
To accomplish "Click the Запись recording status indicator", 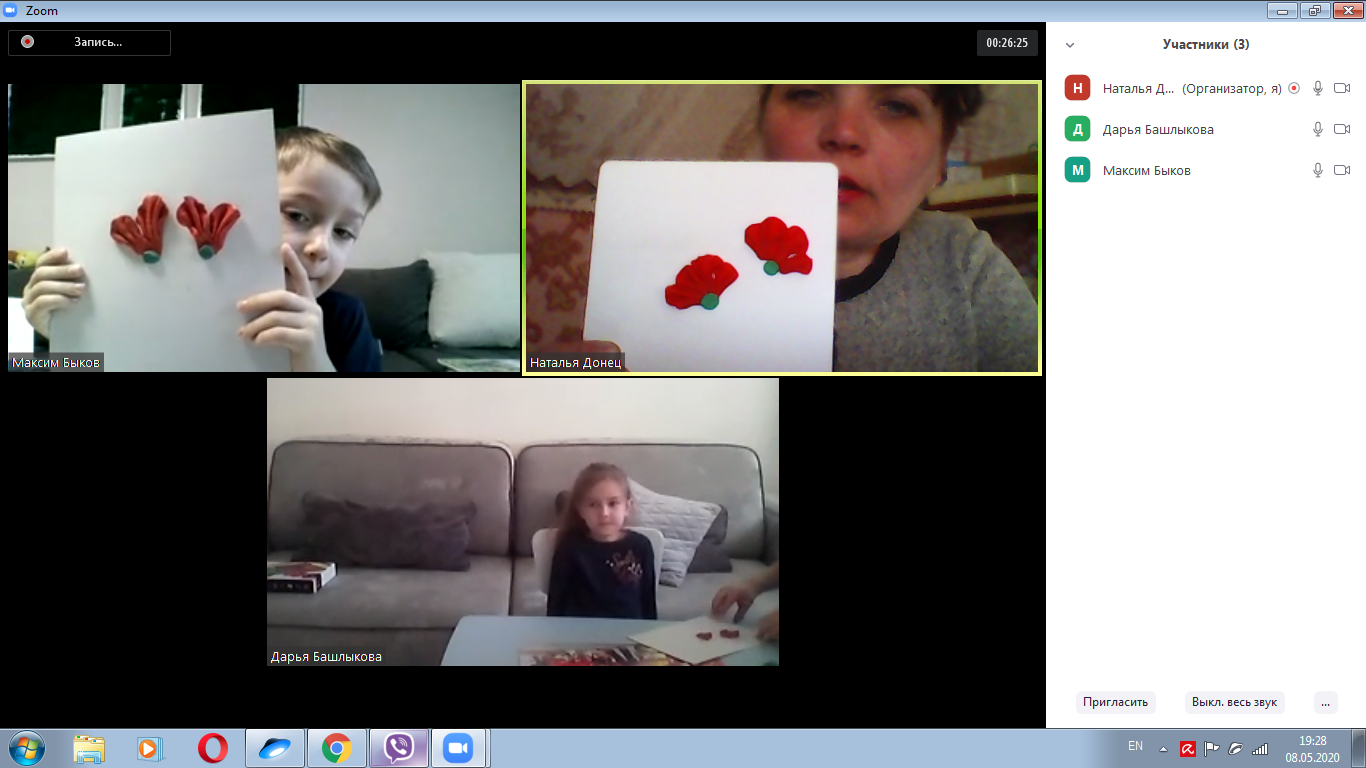I will pos(90,42).
